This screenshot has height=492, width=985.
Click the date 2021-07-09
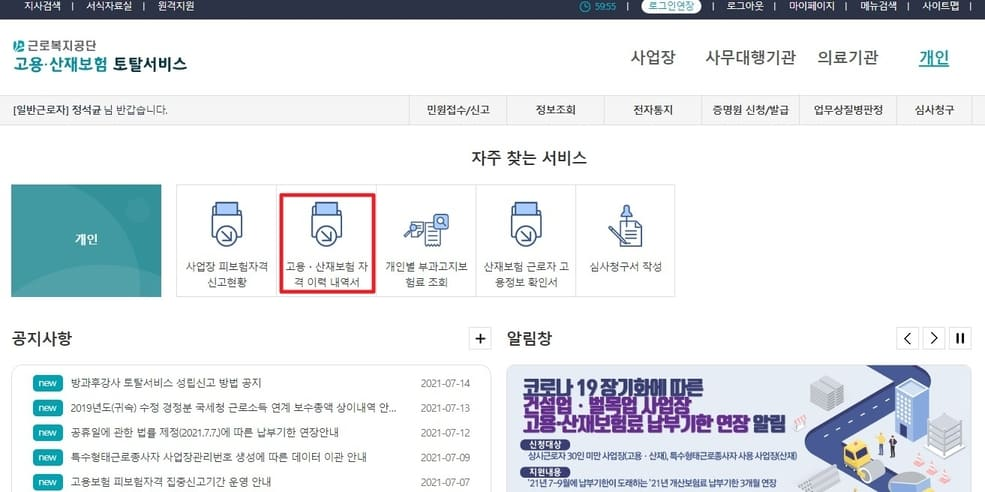tap(445, 457)
